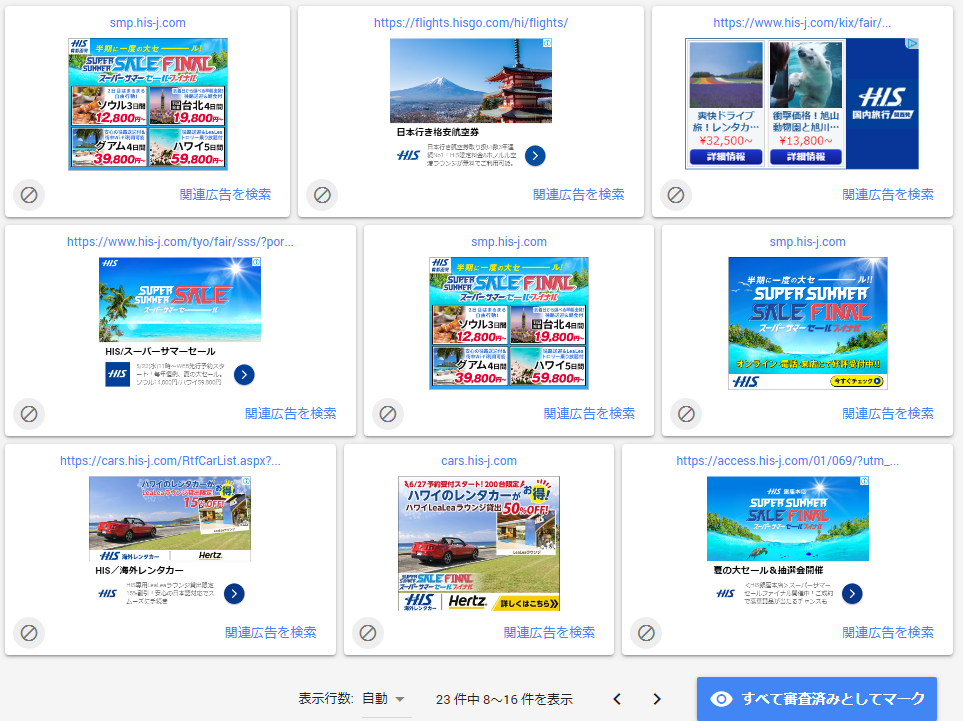Open the his-j.com/tyo/fair/sss URL link
This screenshot has width=963, height=721.
click(x=180, y=242)
